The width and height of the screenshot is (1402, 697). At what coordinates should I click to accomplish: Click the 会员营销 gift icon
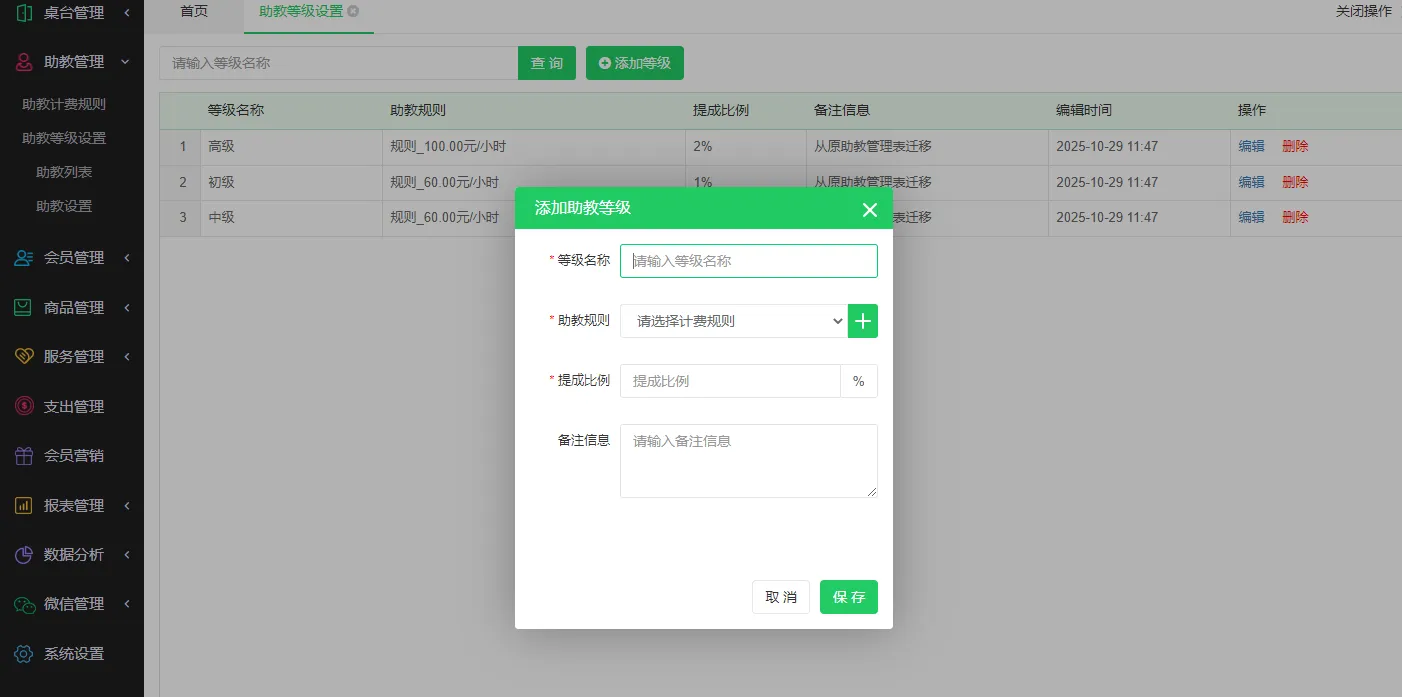tap(24, 456)
